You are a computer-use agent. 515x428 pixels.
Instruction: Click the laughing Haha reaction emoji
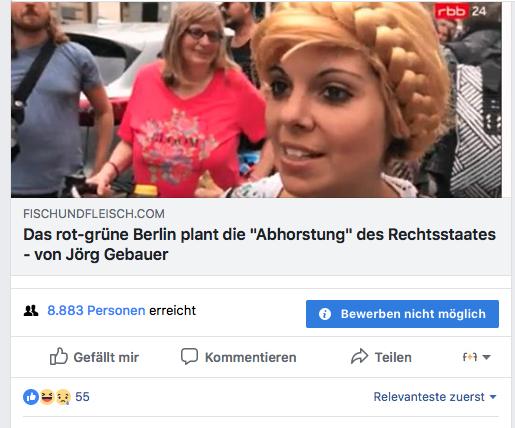click(47, 397)
